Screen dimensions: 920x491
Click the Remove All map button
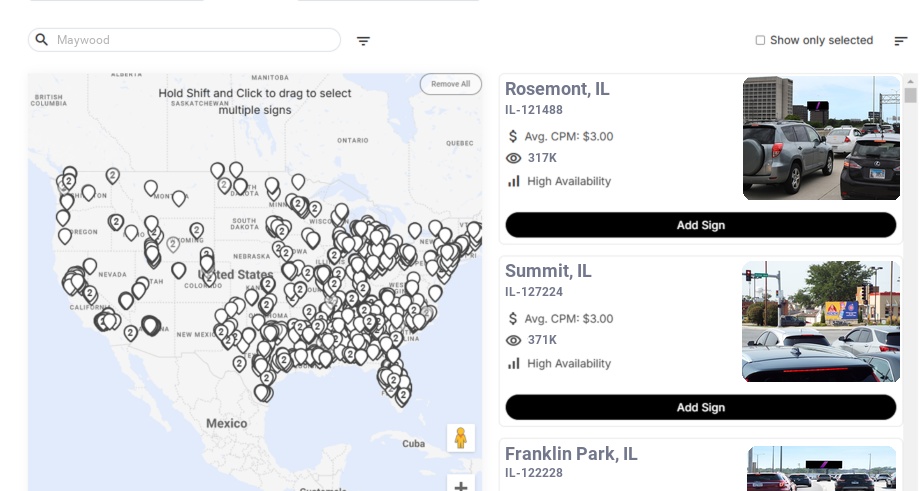[450, 84]
